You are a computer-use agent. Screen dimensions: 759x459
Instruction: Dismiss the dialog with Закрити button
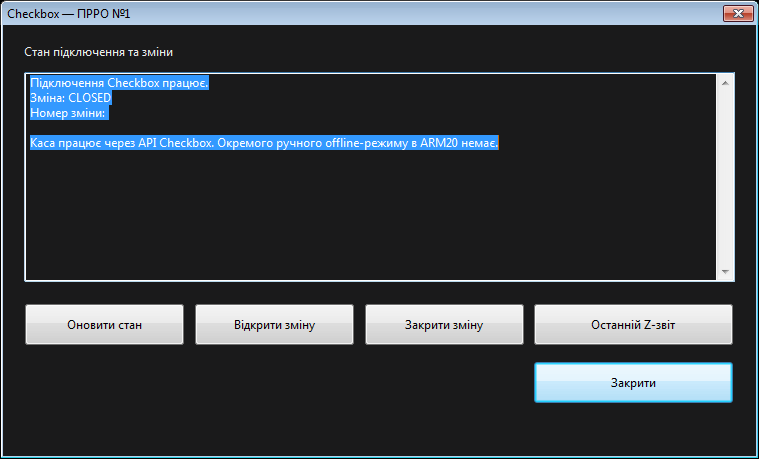tap(633, 382)
